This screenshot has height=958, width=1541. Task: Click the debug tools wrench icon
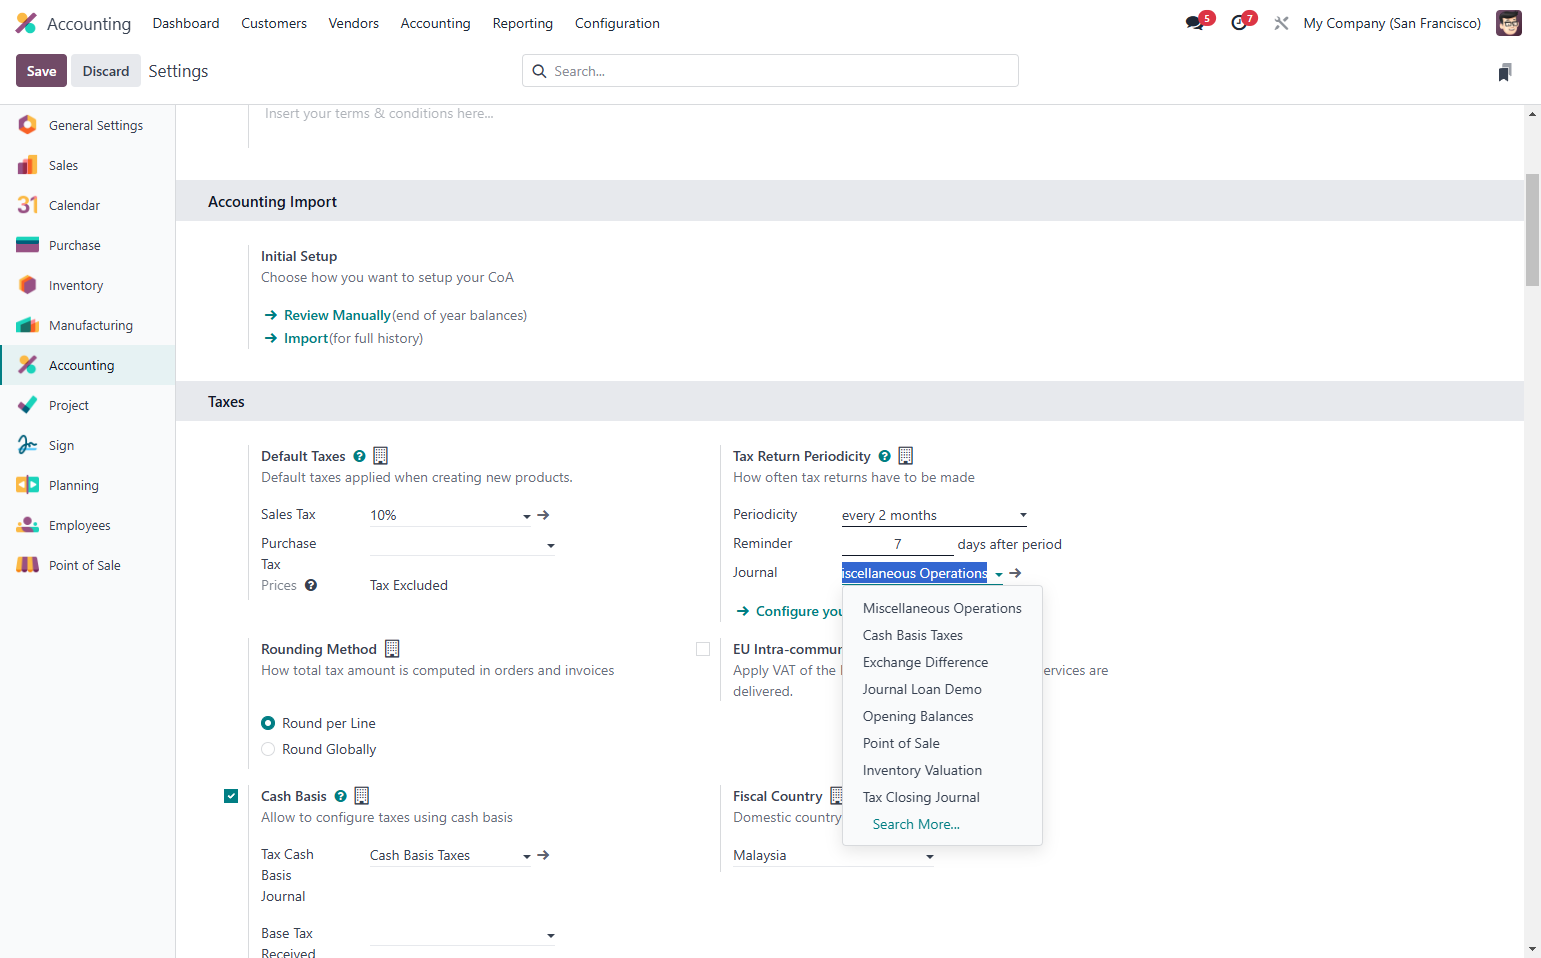click(1281, 23)
